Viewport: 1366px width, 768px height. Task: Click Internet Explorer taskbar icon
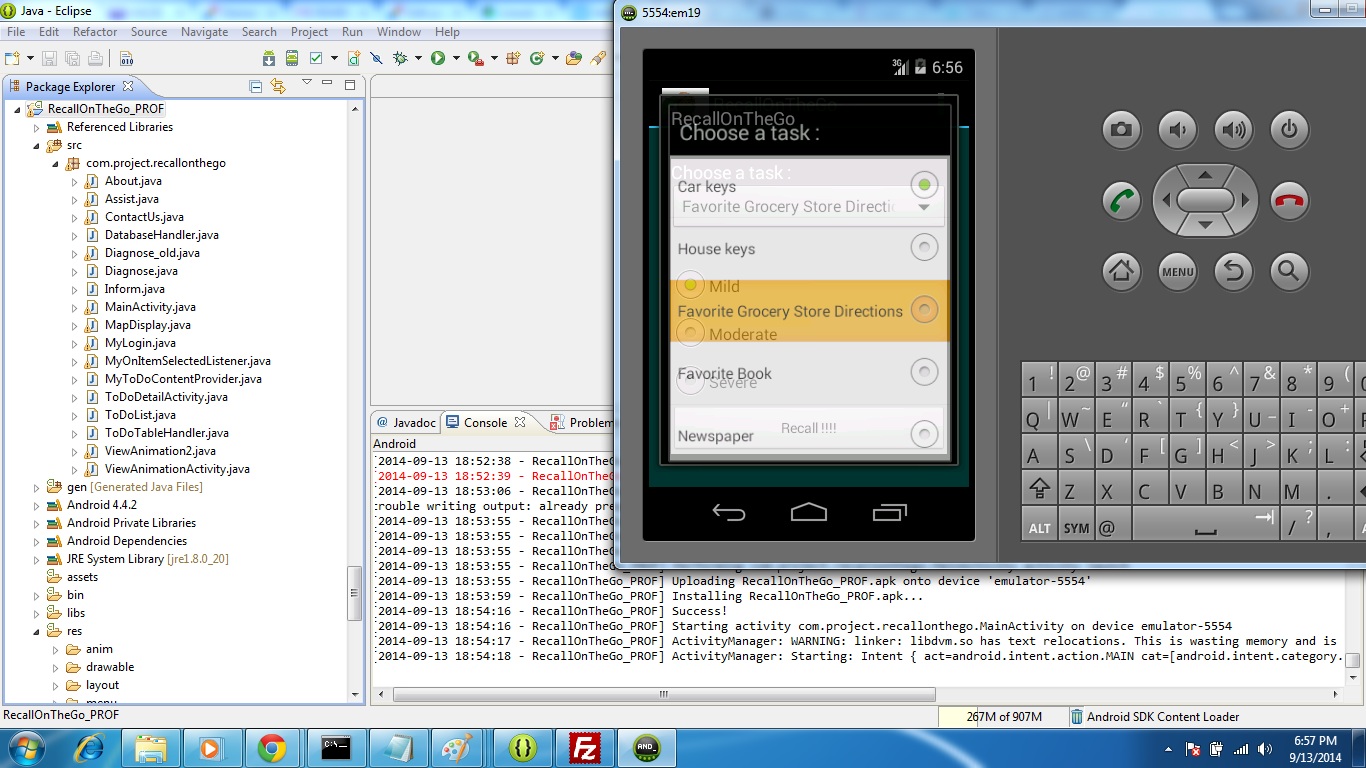(89, 748)
